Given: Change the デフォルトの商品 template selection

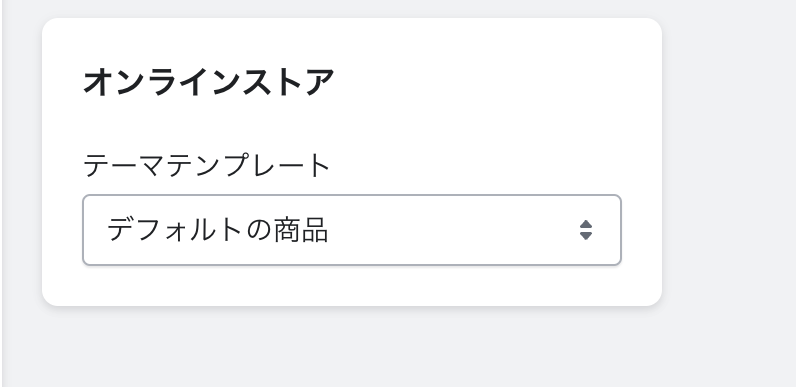Looking at the screenshot, I should [x=352, y=230].
